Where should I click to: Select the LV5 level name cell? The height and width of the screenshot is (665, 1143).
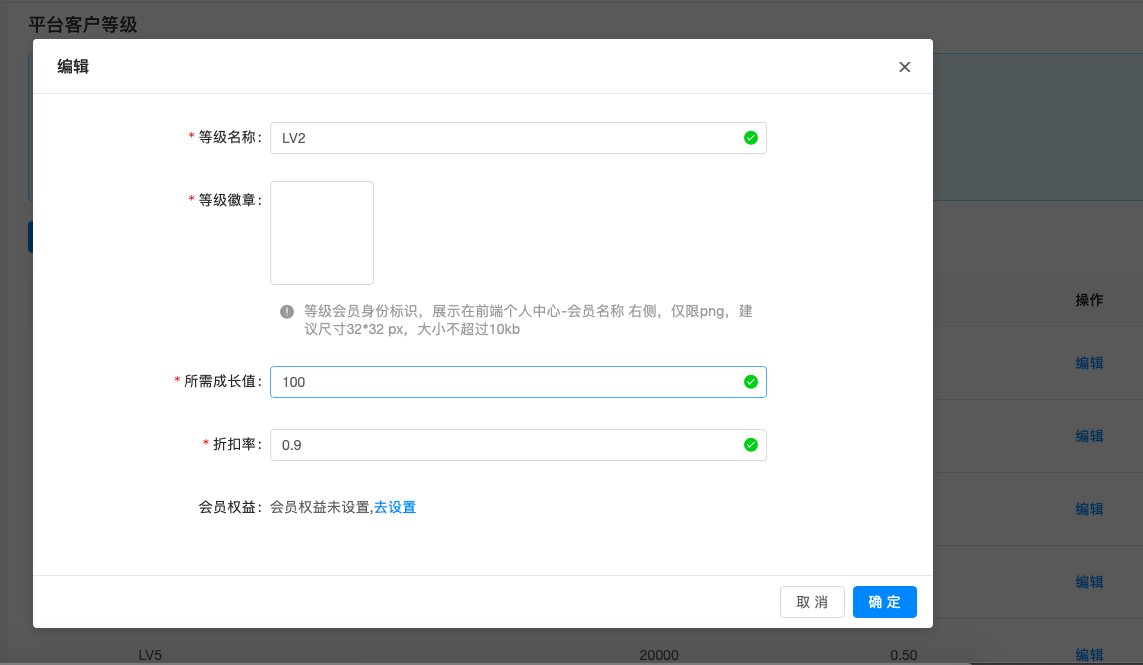150,655
